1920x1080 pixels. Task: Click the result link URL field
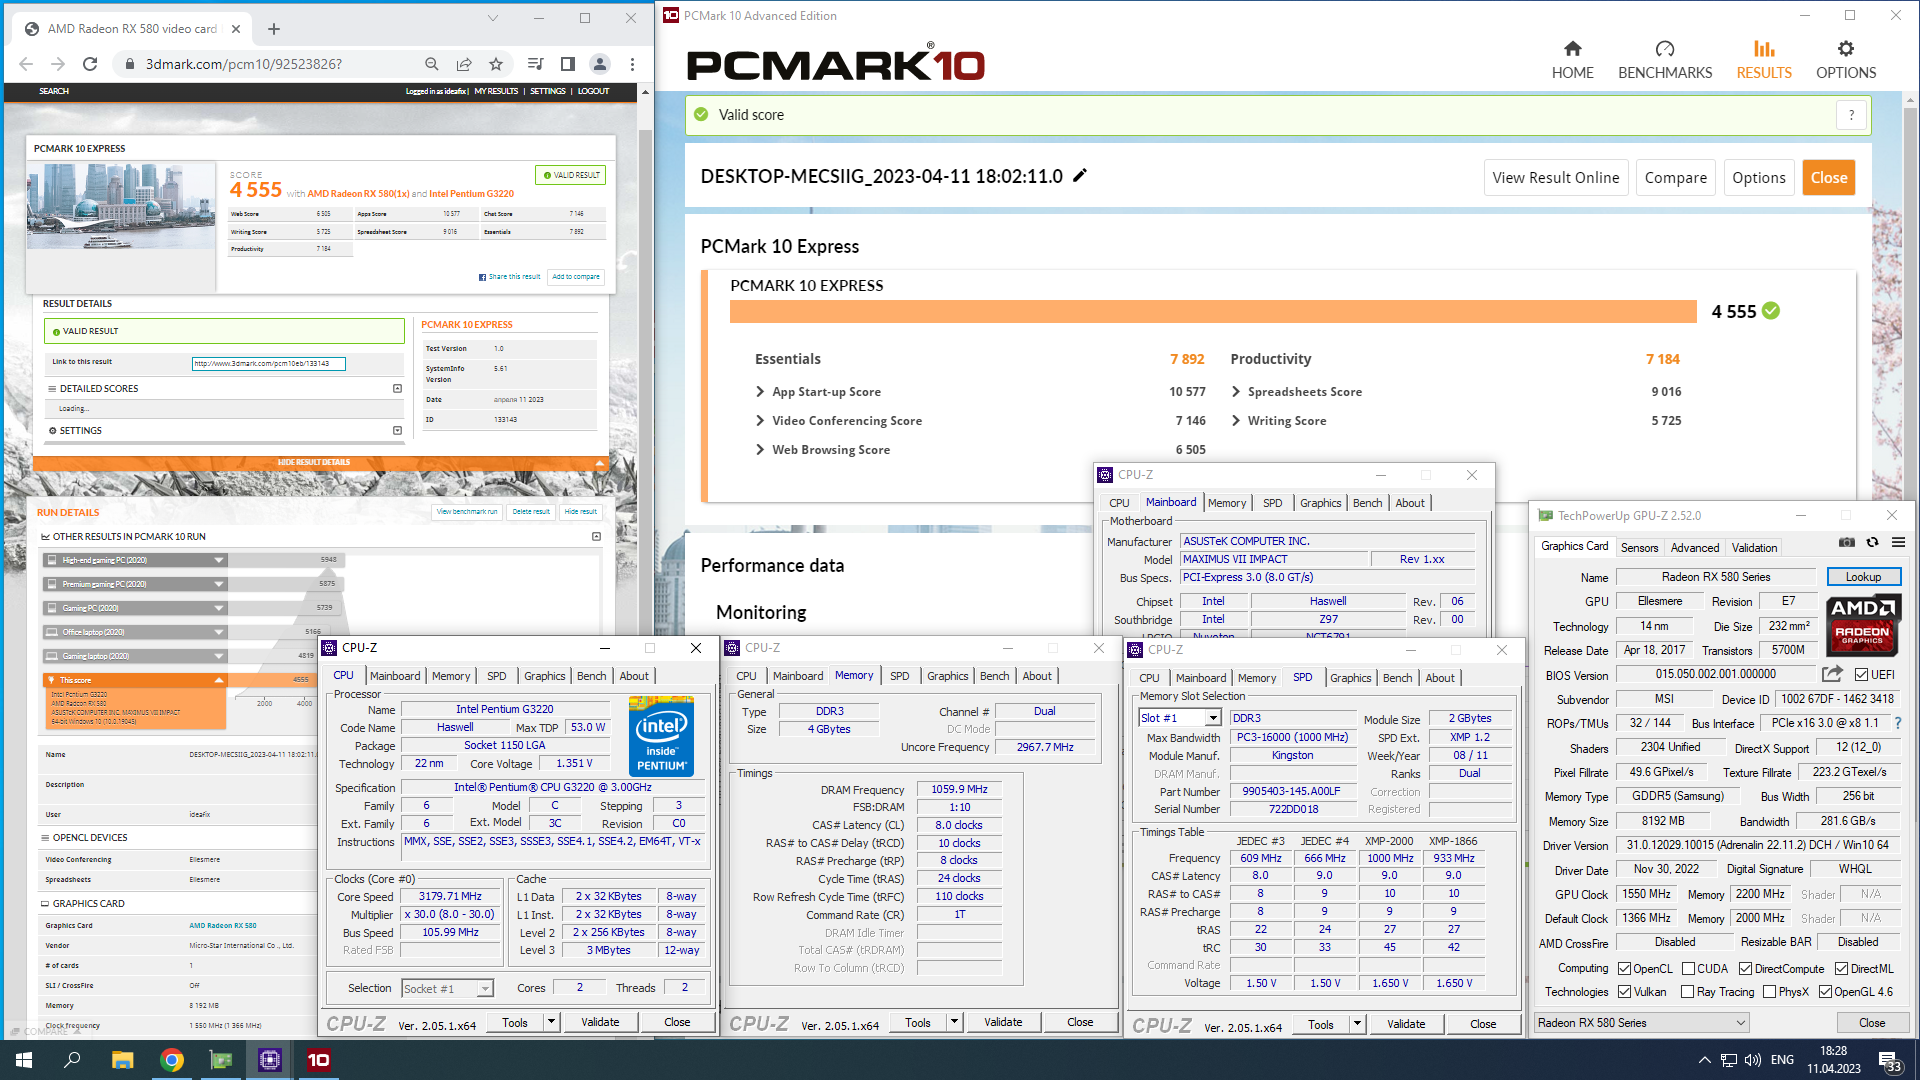click(x=268, y=364)
